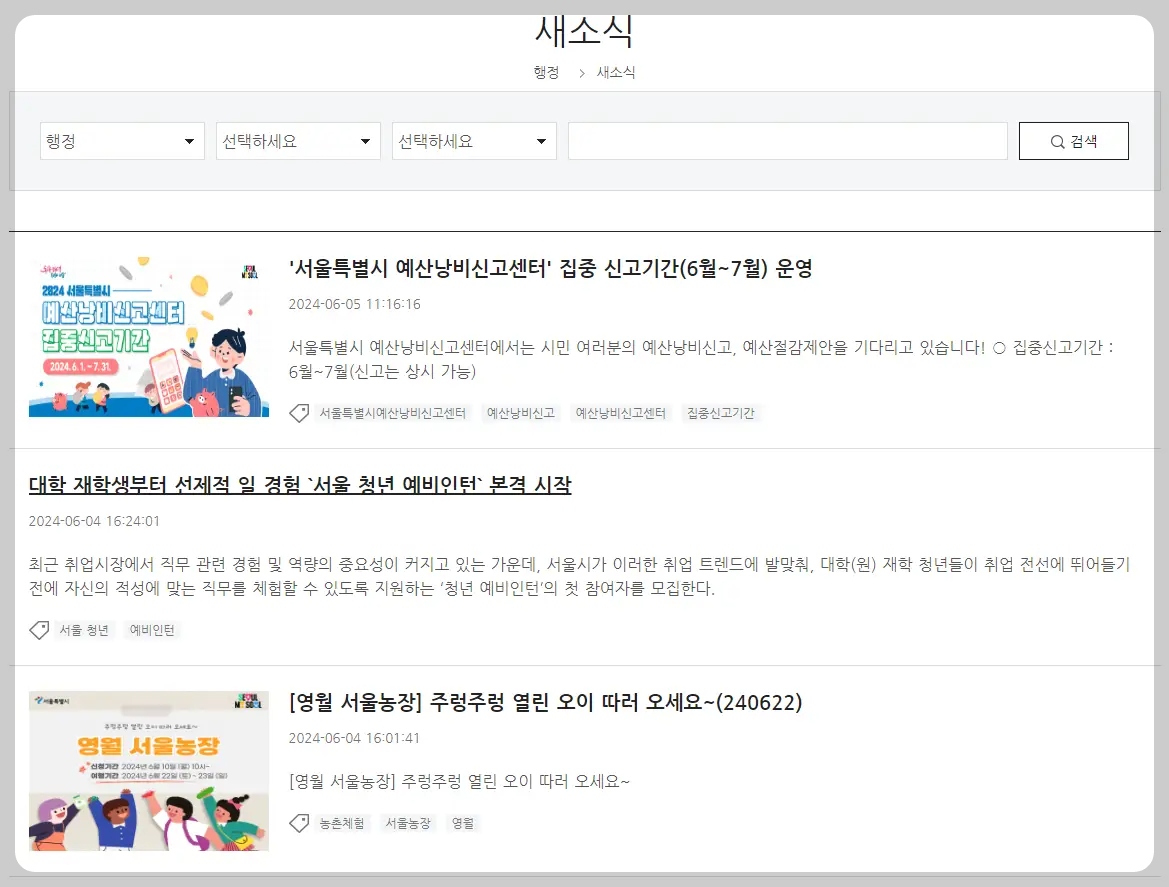
Task: Click the tag icon next to 서울 청년 tags
Action: point(40,629)
